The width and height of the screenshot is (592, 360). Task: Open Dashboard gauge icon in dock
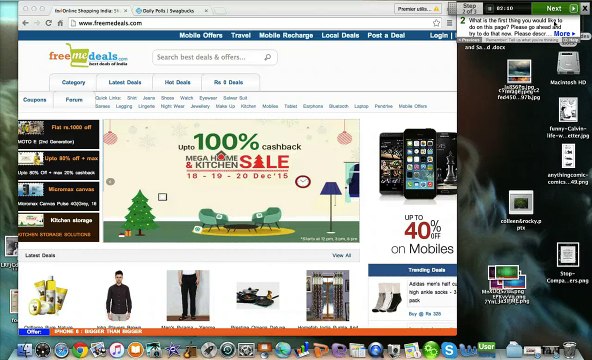pos(43,350)
